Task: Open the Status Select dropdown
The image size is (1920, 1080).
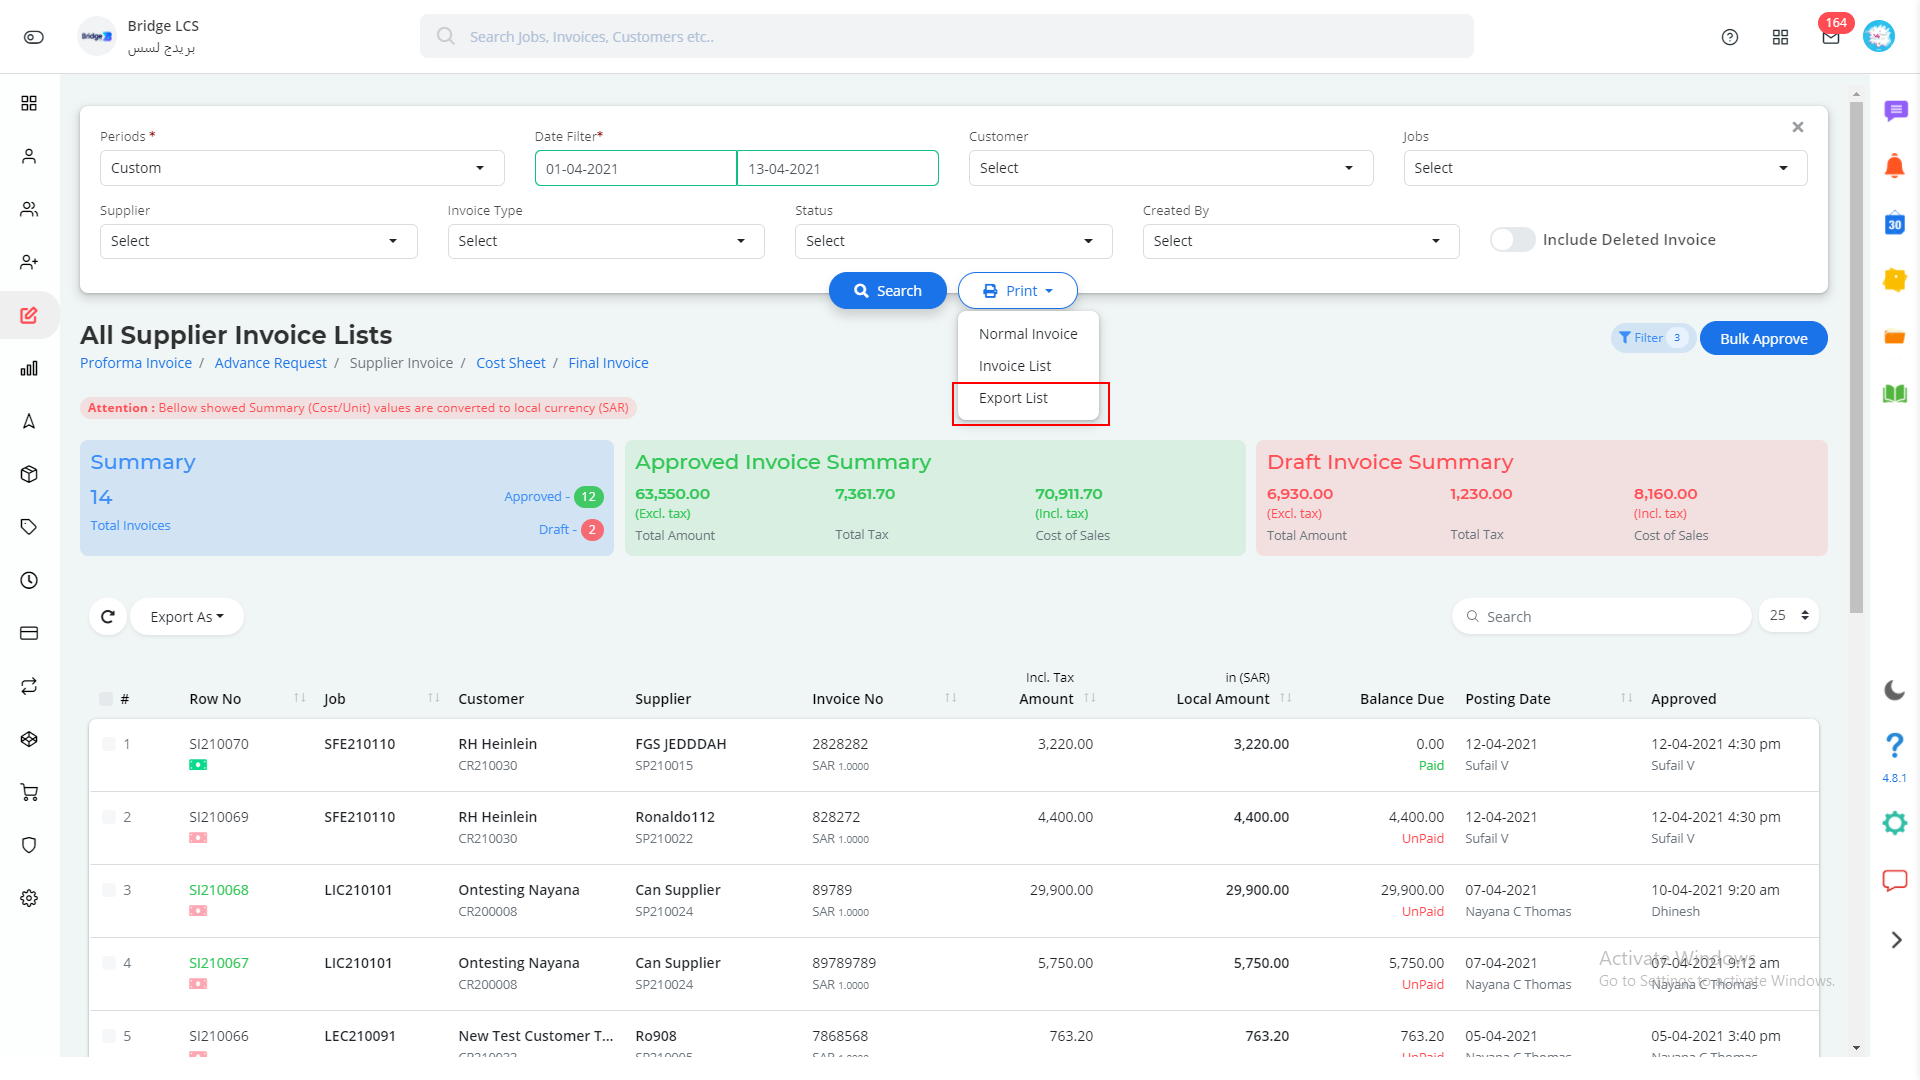Action: (953, 241)
